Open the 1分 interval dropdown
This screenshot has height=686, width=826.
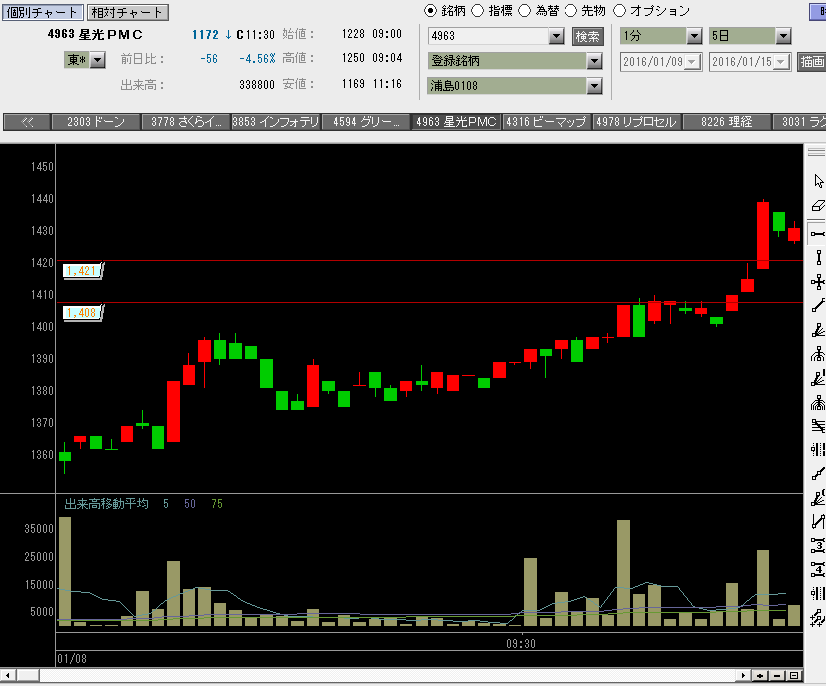pos(694,36)
